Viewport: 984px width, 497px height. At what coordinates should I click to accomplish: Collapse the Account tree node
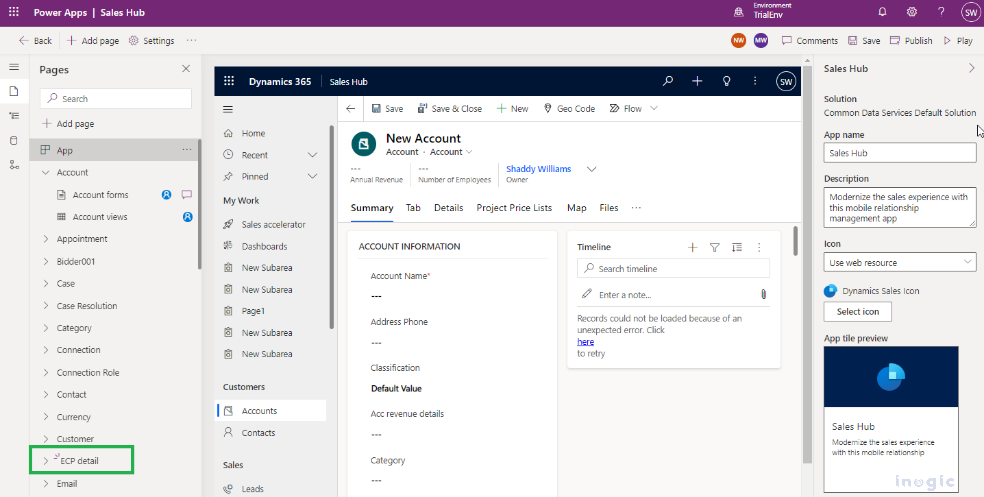(x=45, y=172)
